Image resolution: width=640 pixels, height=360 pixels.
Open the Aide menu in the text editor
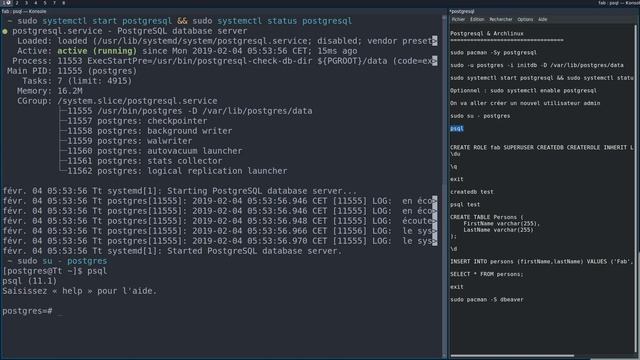click(542, 19)
